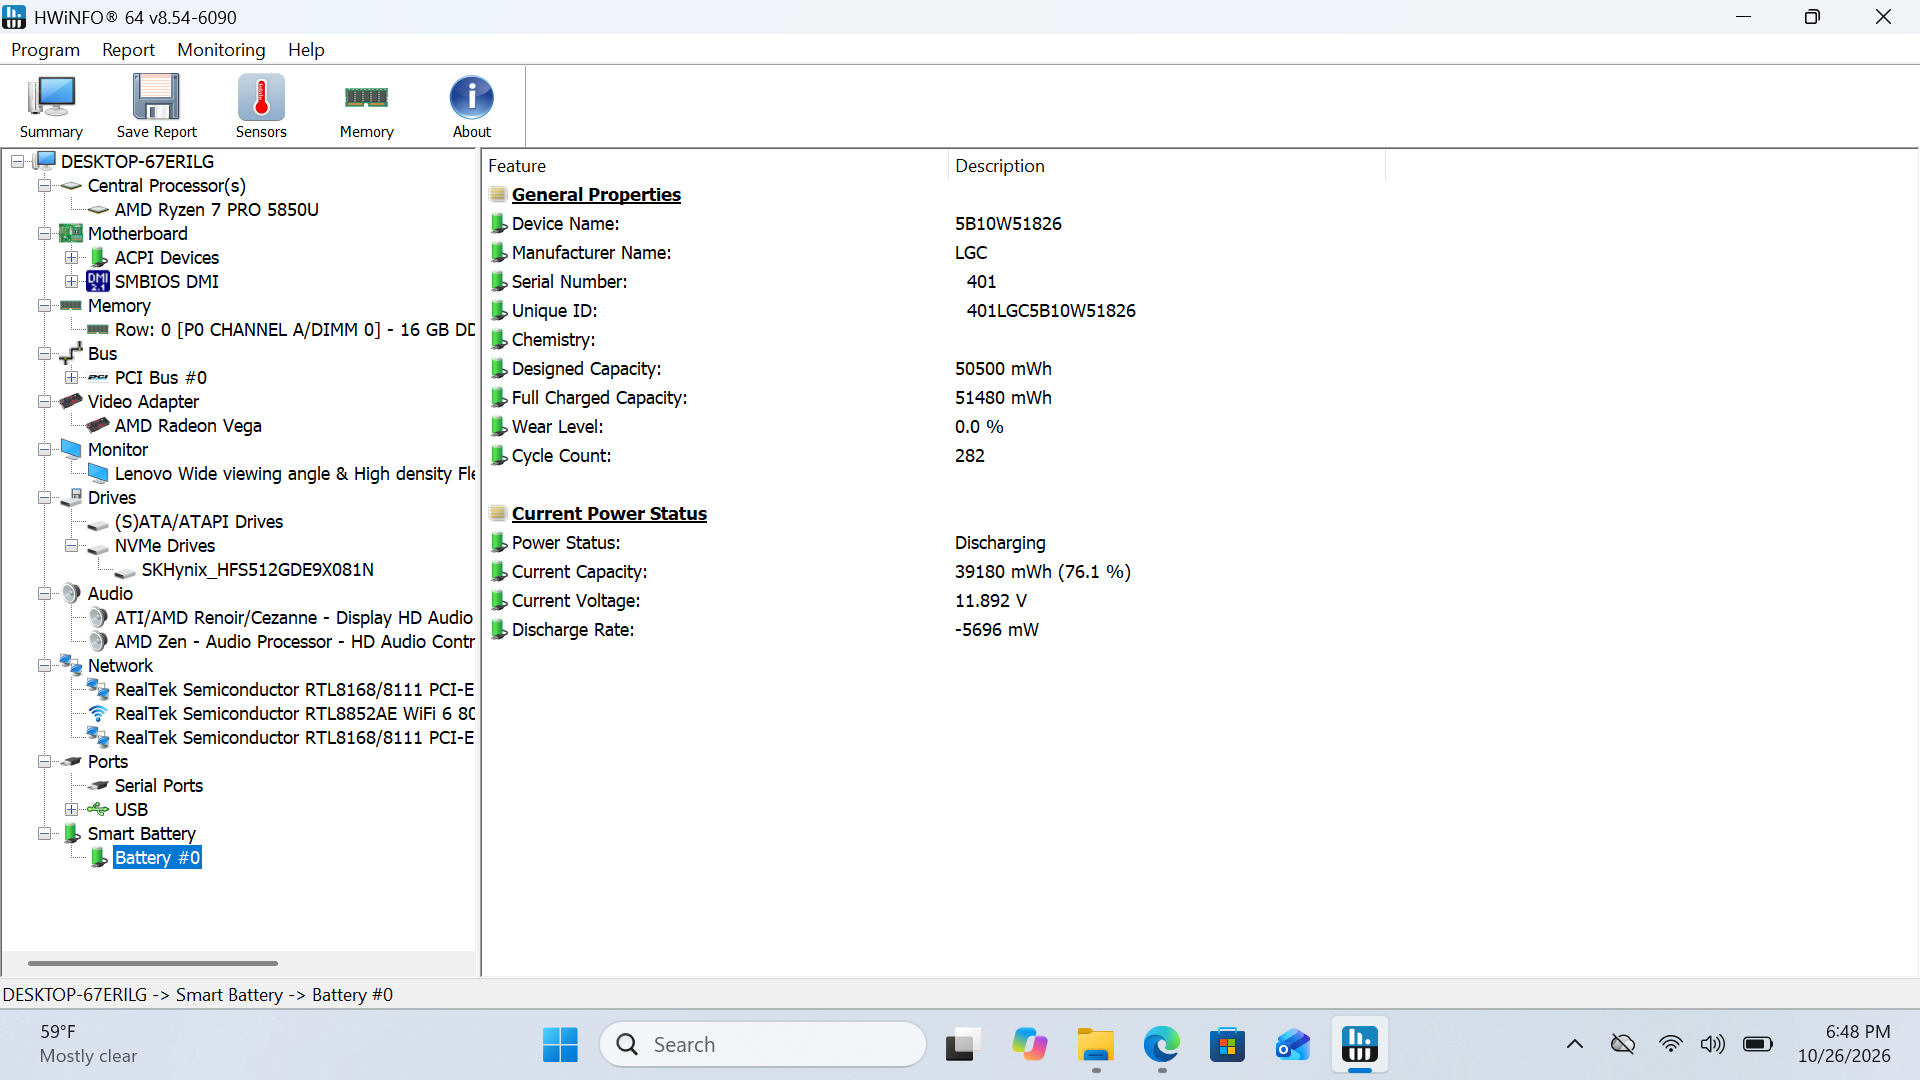Open the Outlook taskbar icon
1920x1080 pixels.
[1293, 1045]
